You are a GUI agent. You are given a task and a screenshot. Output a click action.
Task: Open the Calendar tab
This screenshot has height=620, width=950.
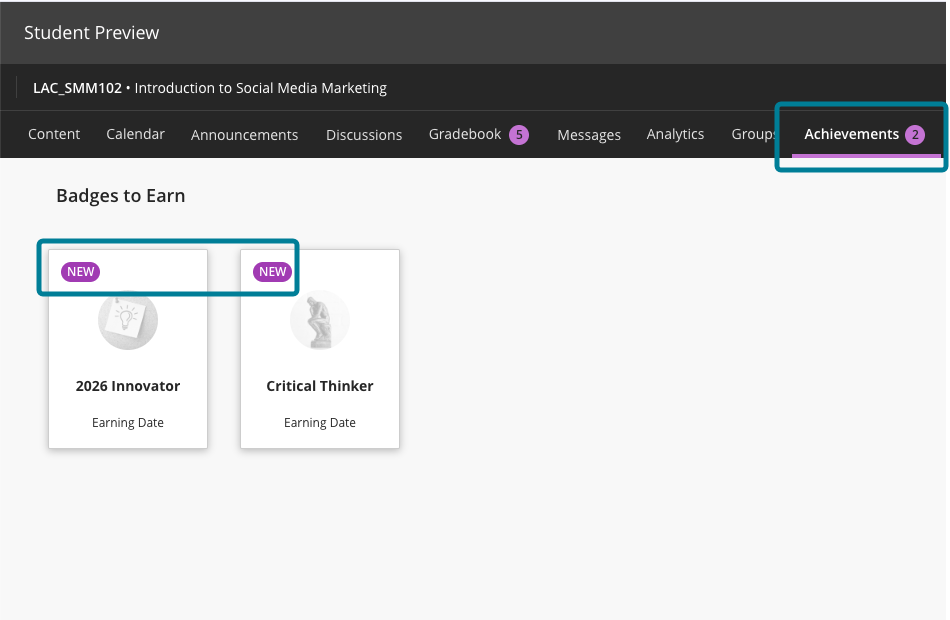(135, 133)
